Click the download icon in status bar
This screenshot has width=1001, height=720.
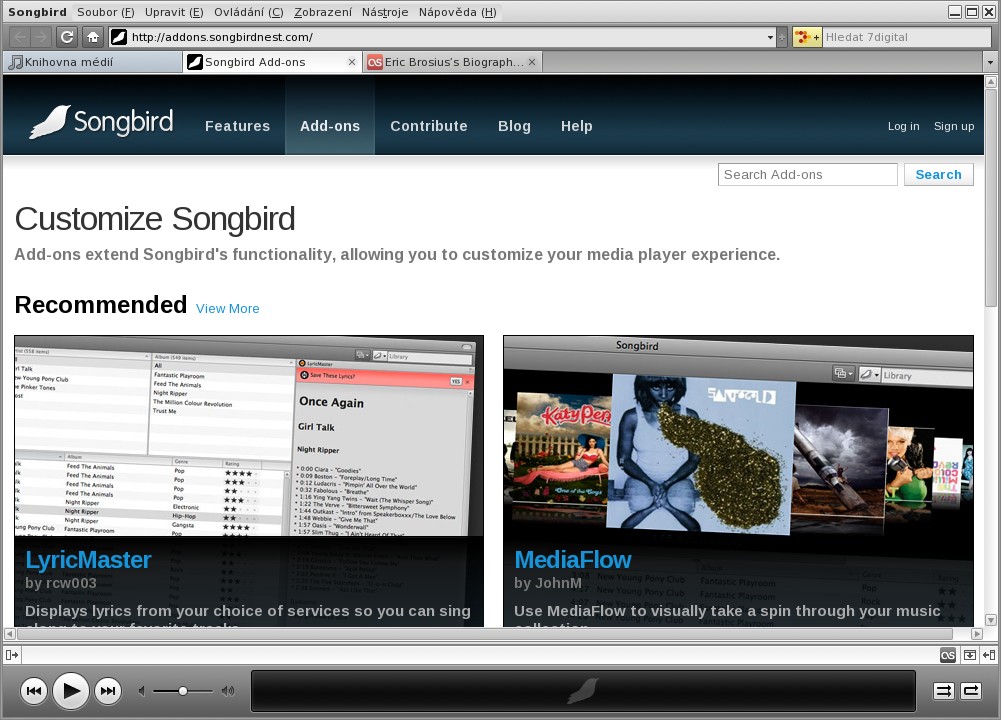[x=970, y=655]
